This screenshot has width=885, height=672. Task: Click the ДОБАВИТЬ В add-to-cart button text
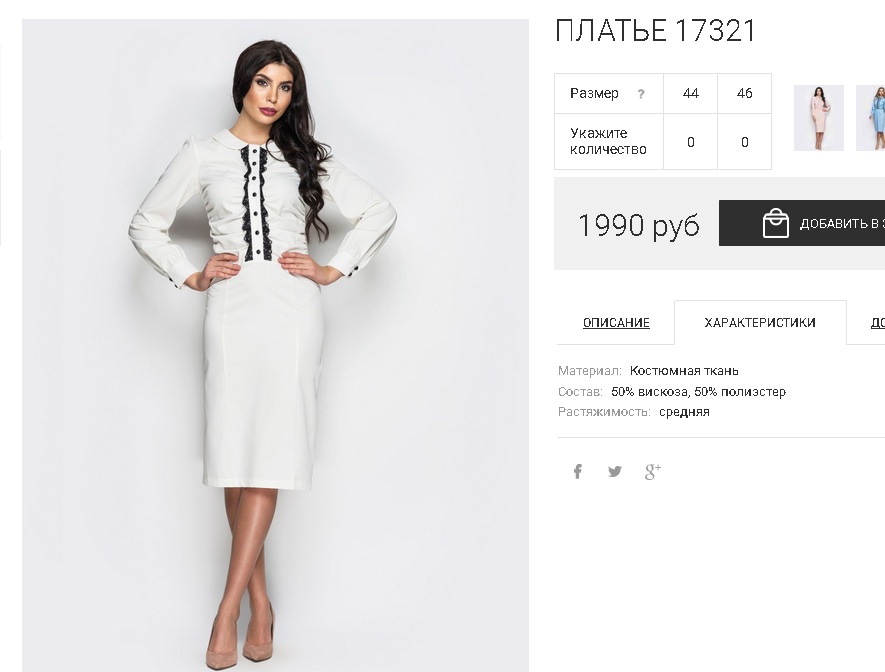[842, 223]
